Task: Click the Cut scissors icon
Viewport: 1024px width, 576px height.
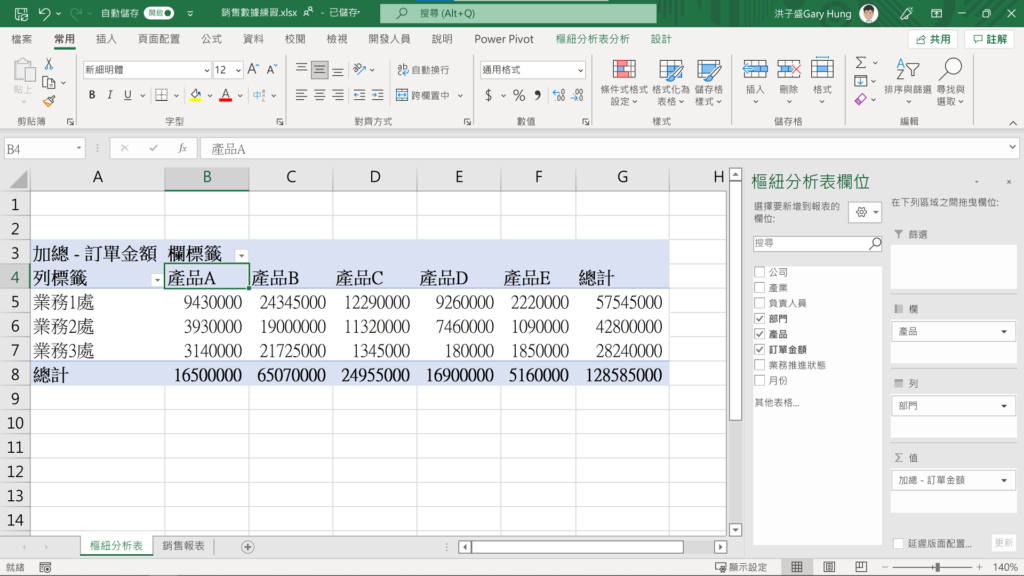Action: (x=48, y=64)
